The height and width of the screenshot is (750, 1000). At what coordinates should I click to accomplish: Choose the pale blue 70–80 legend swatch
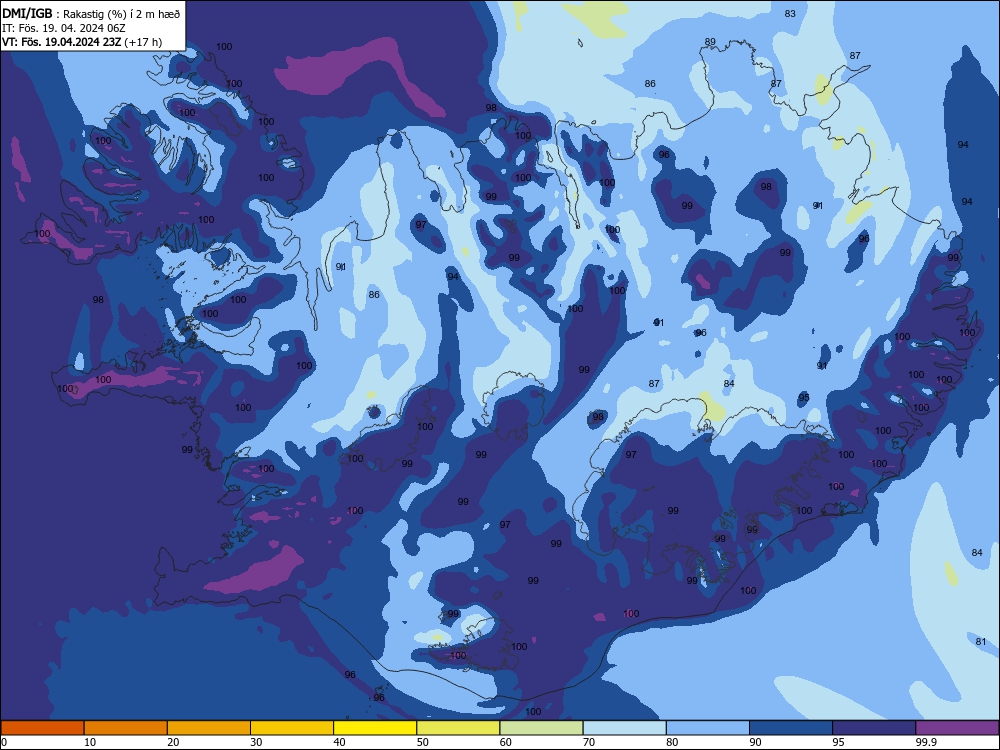(x=624, y=728)
